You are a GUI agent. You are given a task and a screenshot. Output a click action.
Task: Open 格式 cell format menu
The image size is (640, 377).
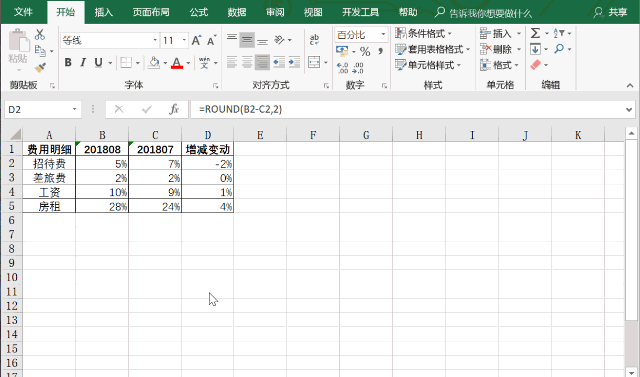(500, 65)
